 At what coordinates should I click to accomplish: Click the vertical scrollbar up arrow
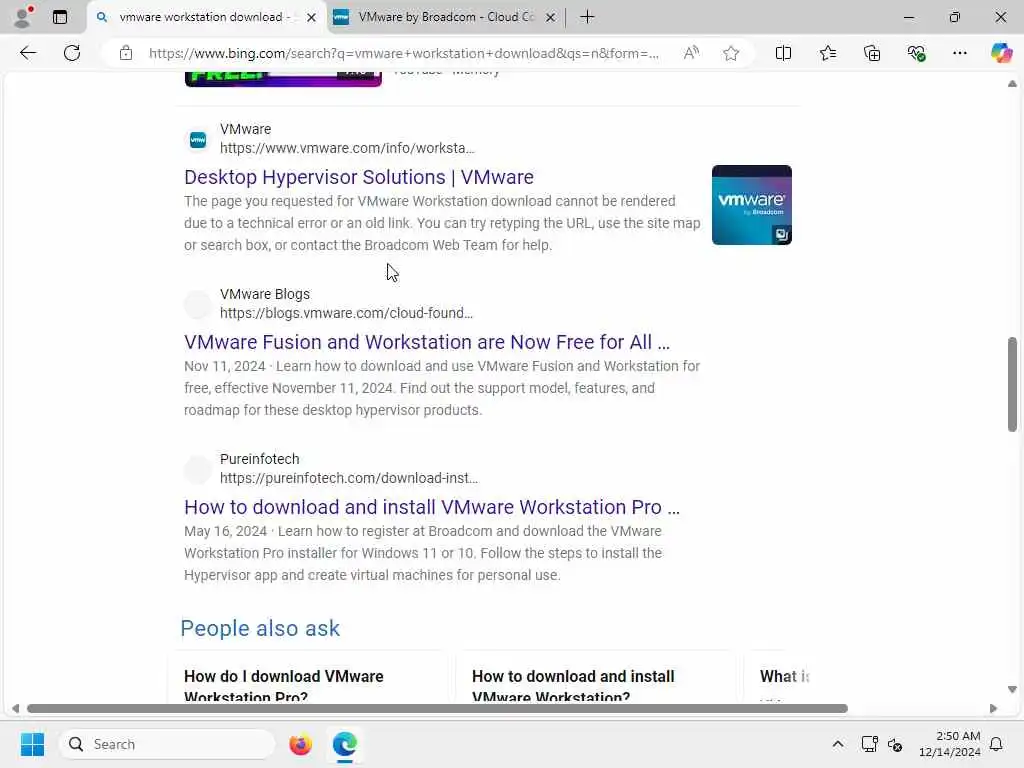pyautogui.click(x=1012, y=84)
